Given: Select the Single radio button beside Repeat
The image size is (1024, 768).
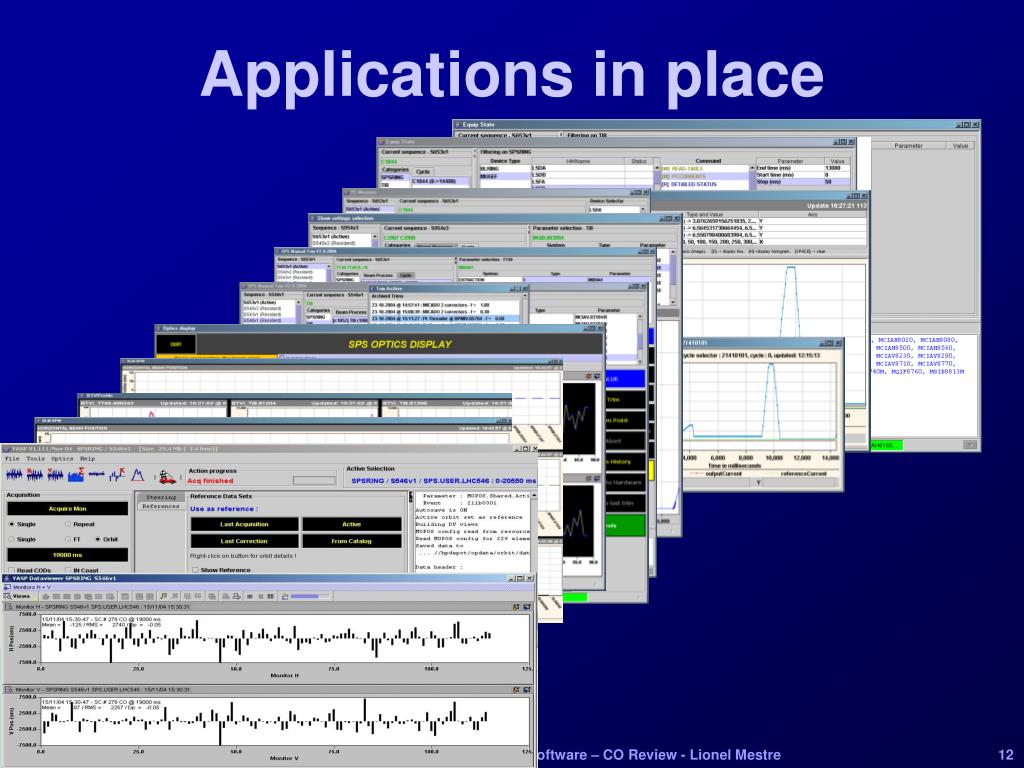Looking at the screenshot, I should point(12,524).
